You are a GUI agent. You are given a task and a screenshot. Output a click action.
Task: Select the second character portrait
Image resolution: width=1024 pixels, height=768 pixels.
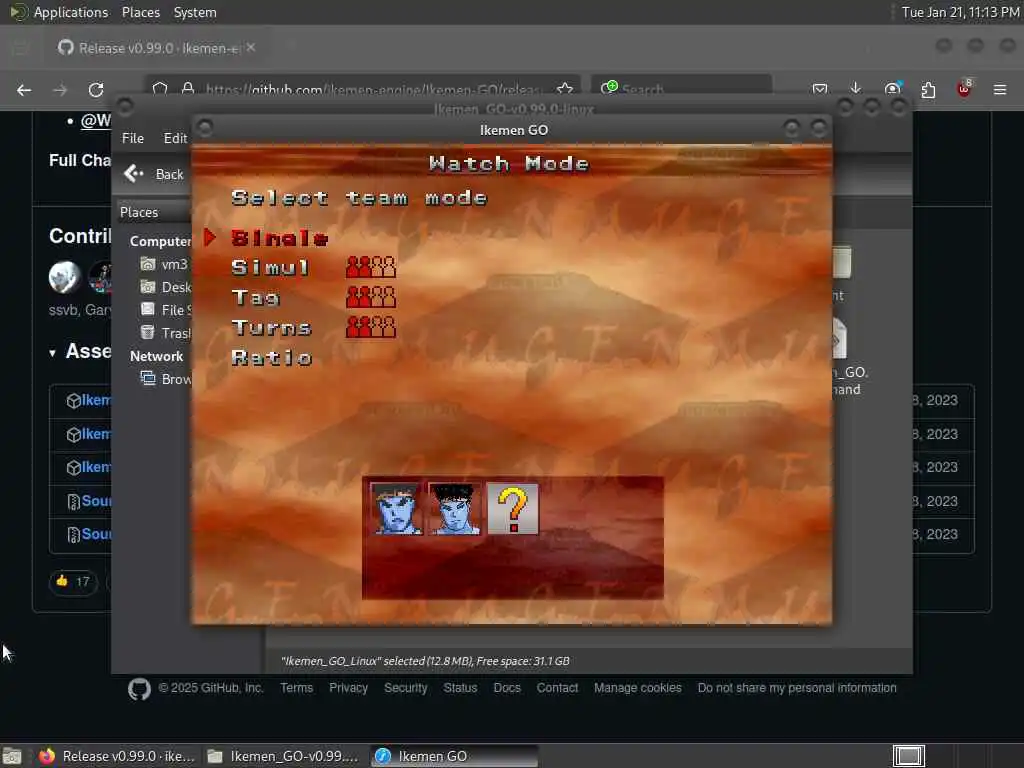pos(455,509)
